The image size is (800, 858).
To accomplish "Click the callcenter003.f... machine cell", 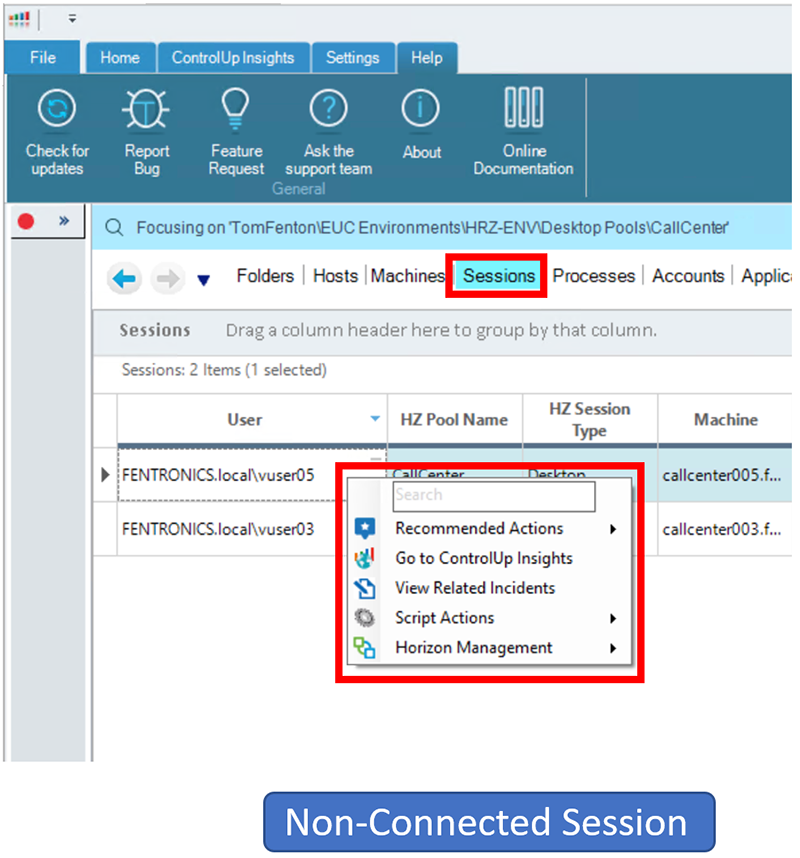I will (x=722, y=529).
